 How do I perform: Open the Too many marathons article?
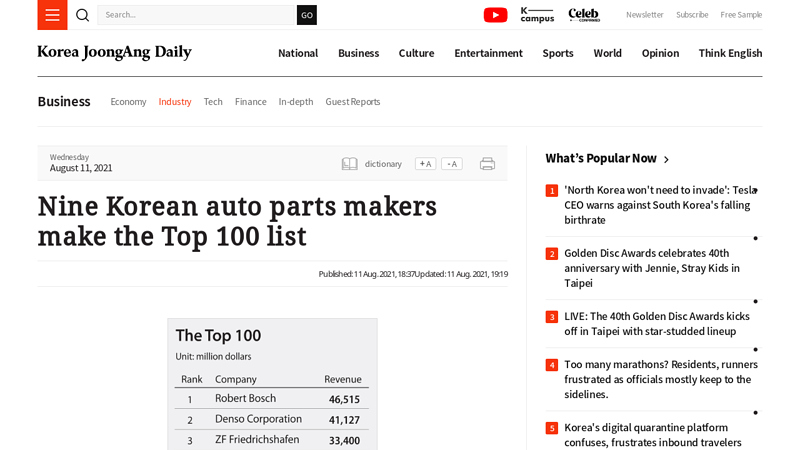point(661,380)
